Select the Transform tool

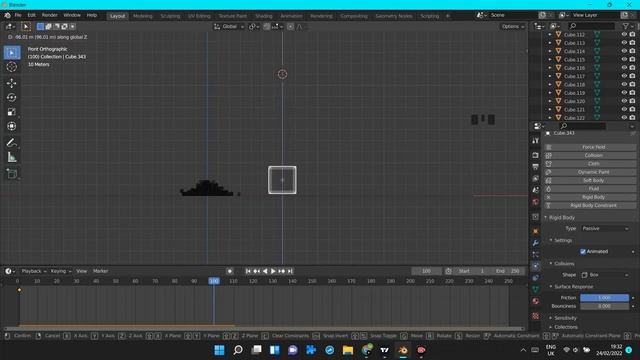[x=12, y=126]
